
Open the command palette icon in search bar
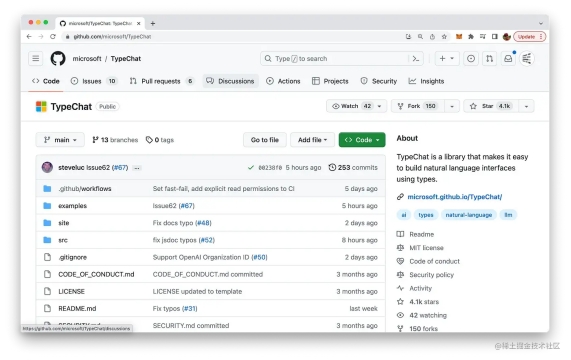416,59
